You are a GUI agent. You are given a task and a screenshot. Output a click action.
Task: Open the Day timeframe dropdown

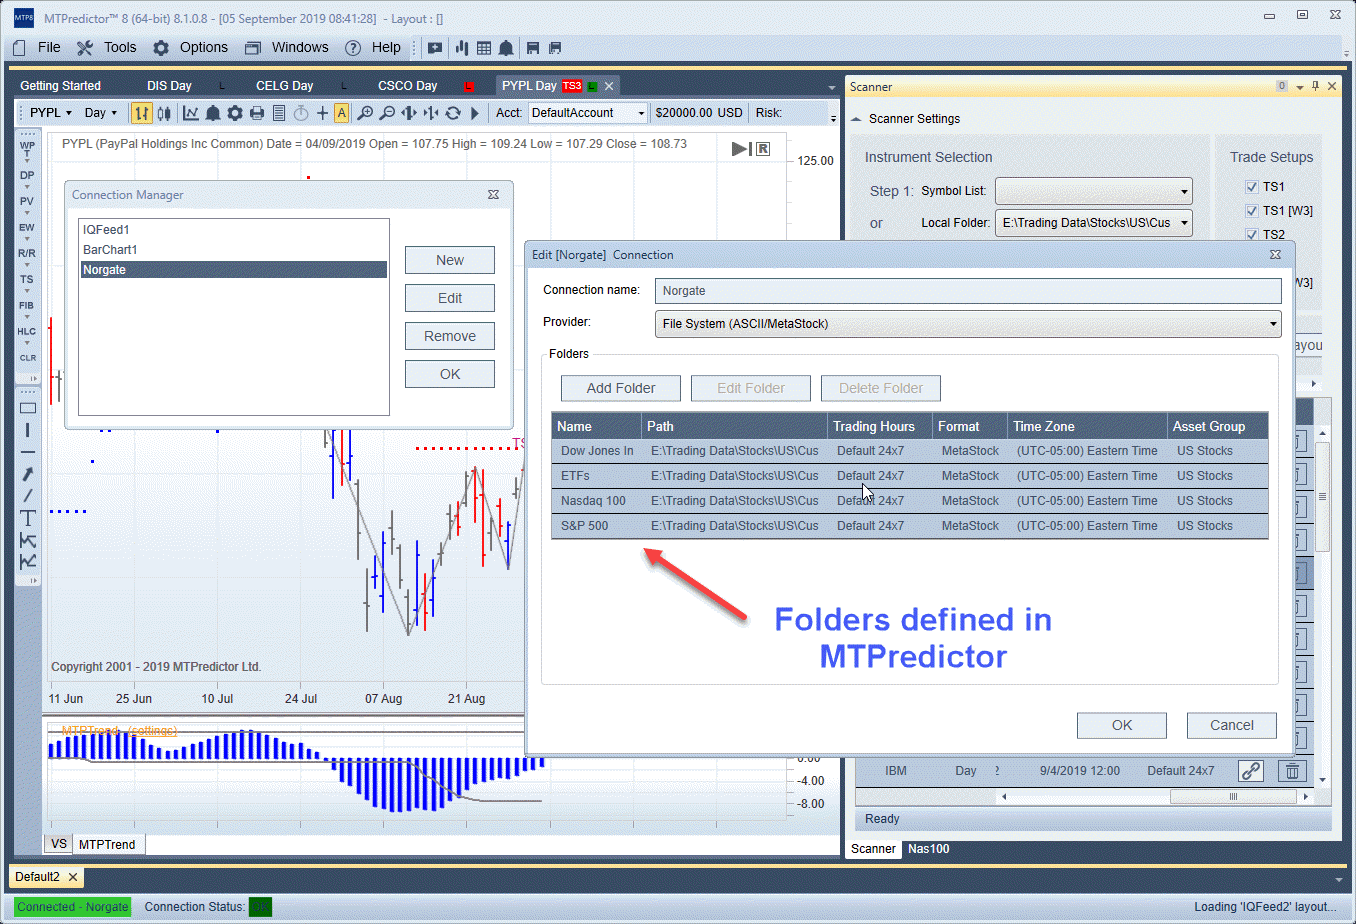point(101,113)
